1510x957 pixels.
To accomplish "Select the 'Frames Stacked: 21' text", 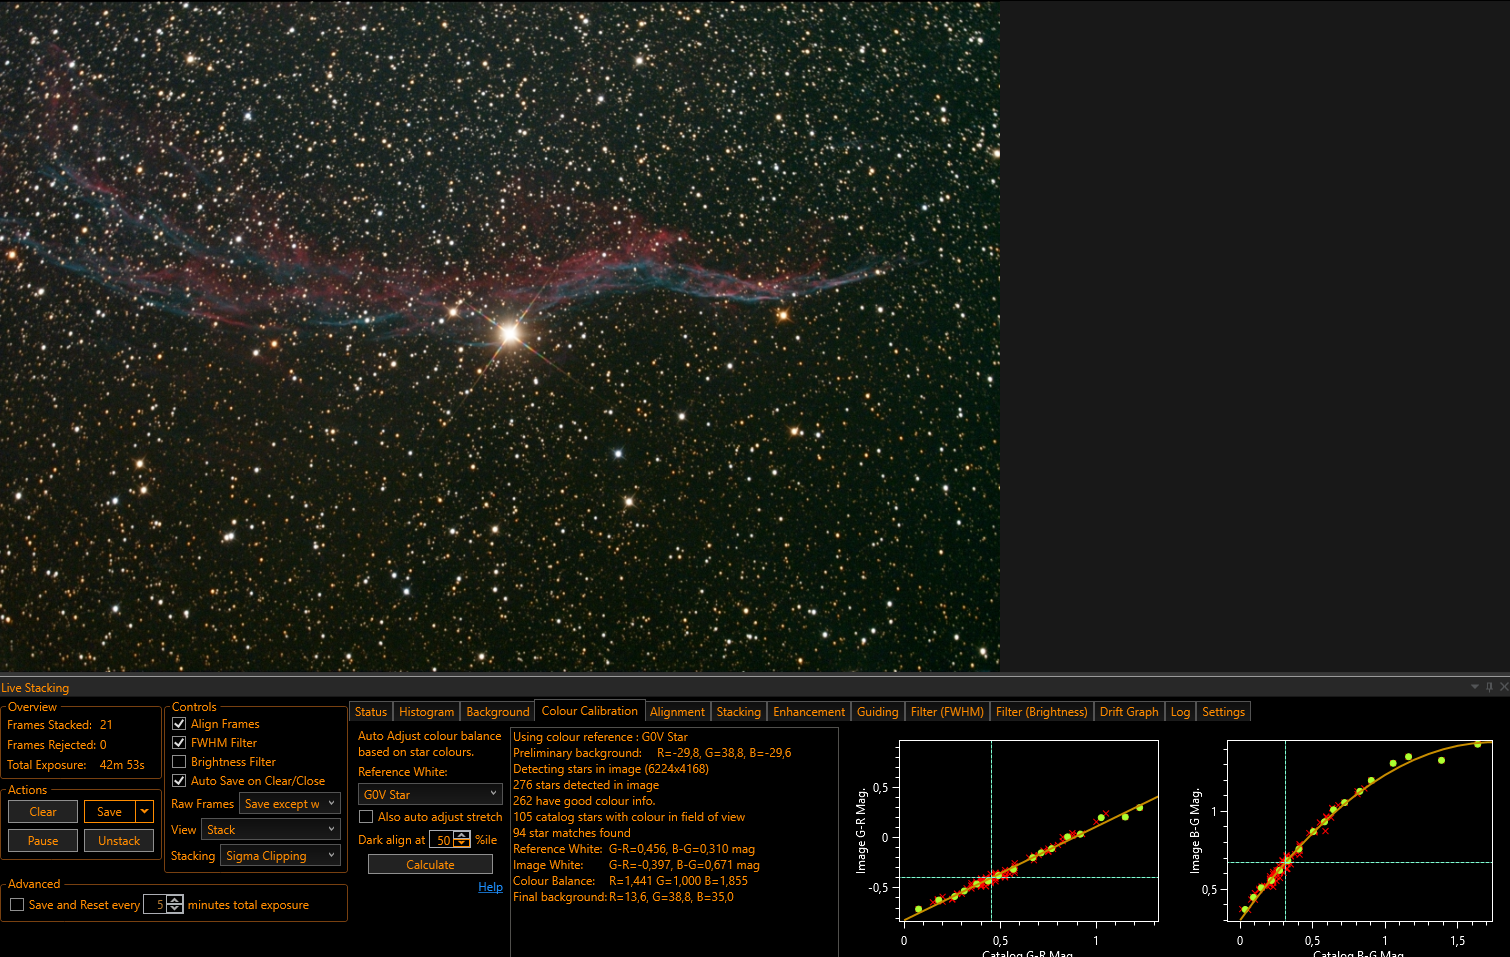I will point(60,725).
